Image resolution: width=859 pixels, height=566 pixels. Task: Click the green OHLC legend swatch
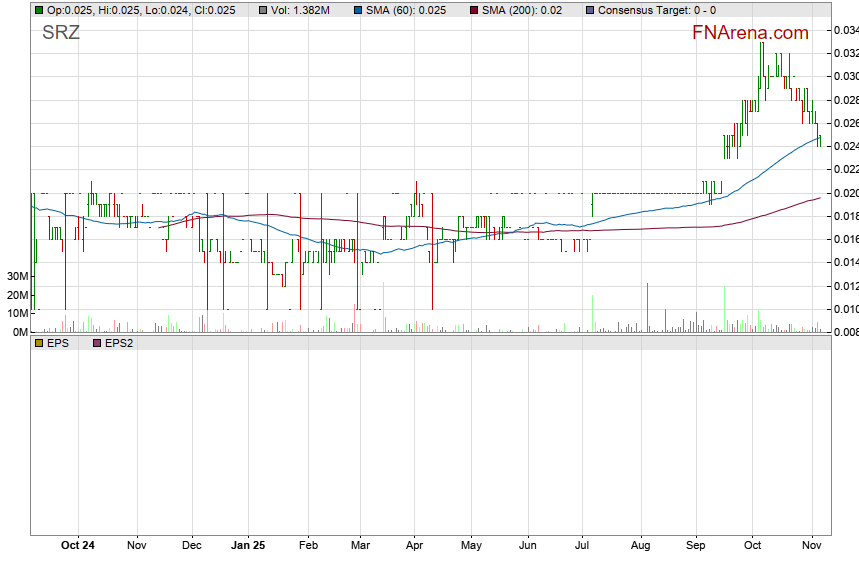[39, 10]
